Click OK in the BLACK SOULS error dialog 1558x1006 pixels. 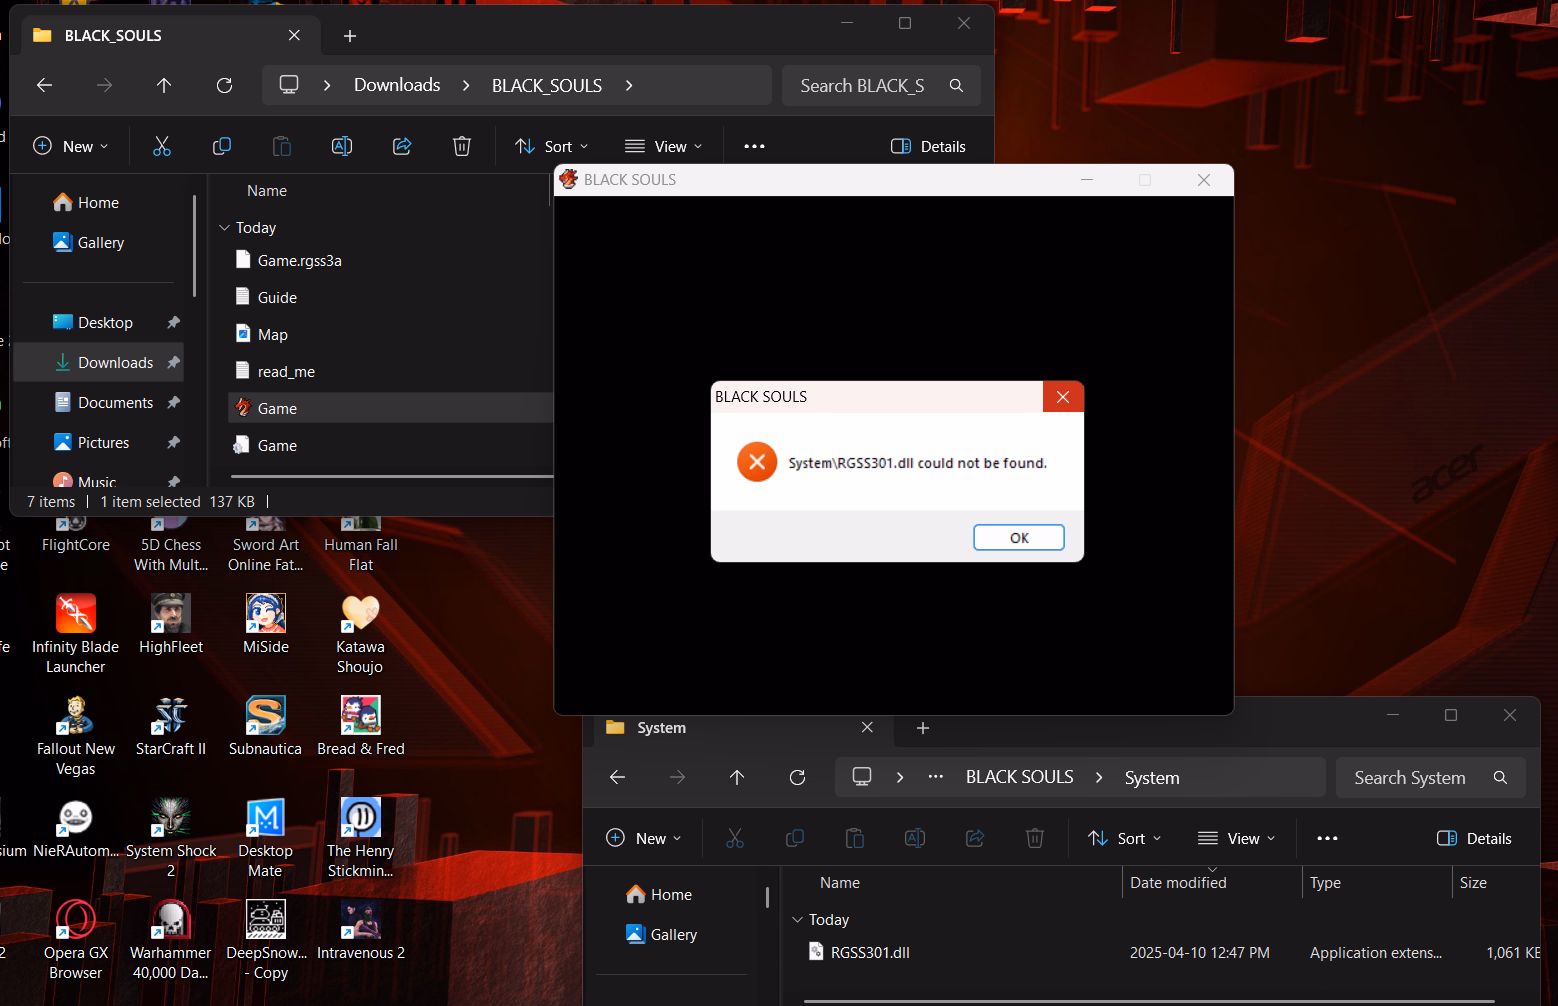pos(1018,538)
